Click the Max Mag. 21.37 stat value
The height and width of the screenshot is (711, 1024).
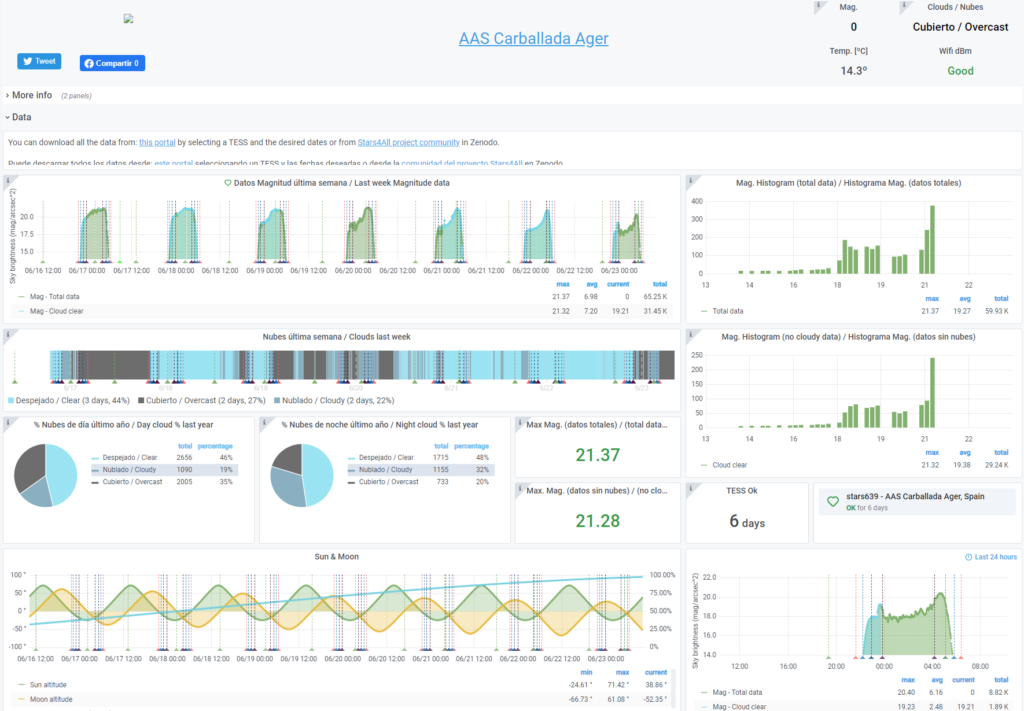click(597, 455)
